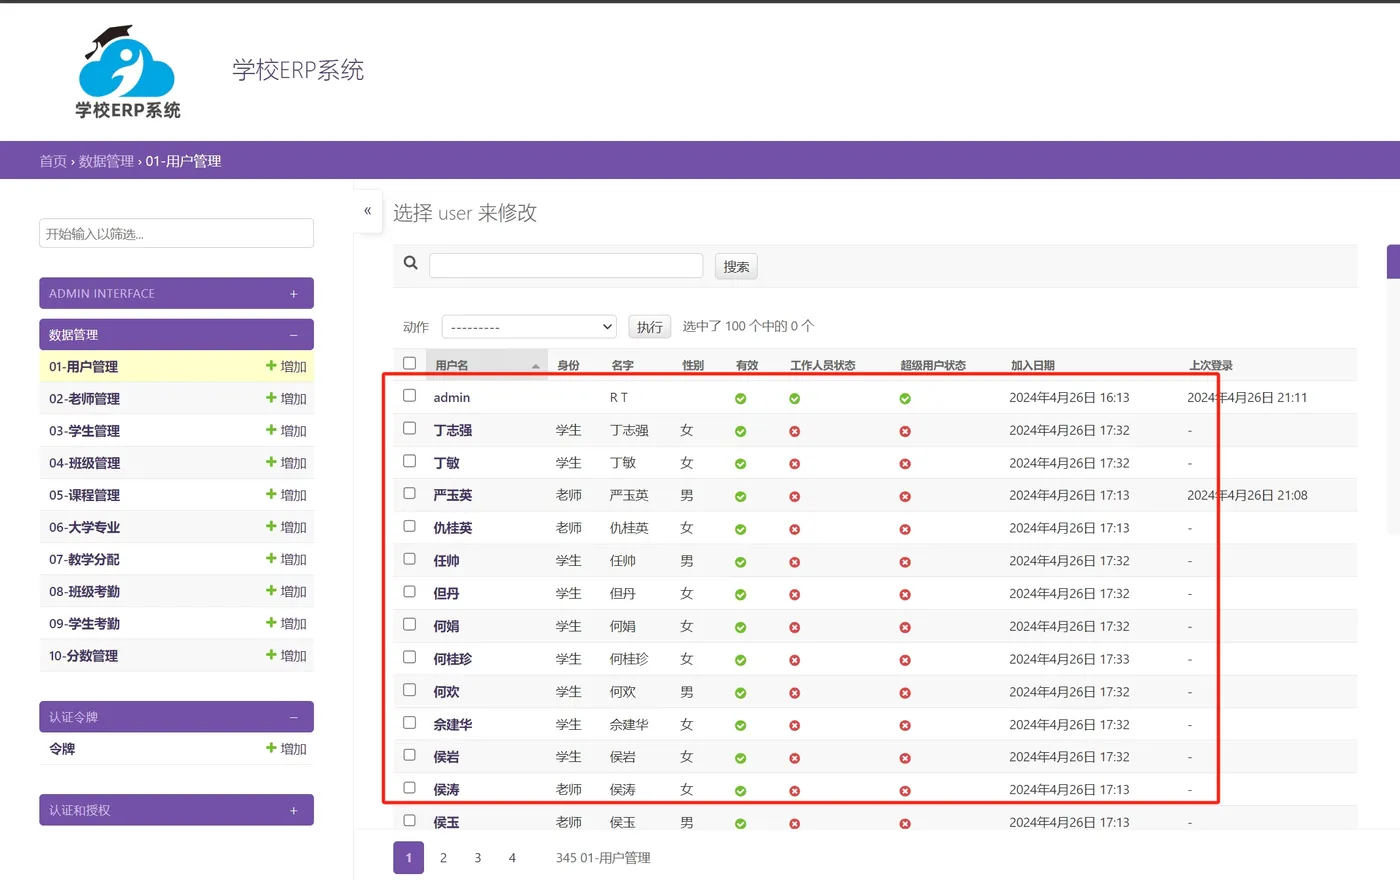Open 05-课程管理 in sidebar
Screen dimensions: 1400x880
click(84, 495)
